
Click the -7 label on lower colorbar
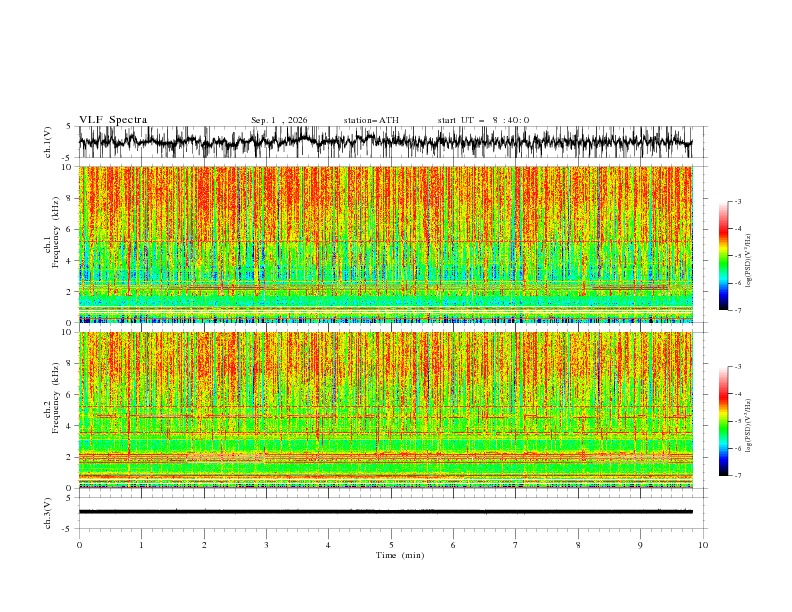(738, 475)
